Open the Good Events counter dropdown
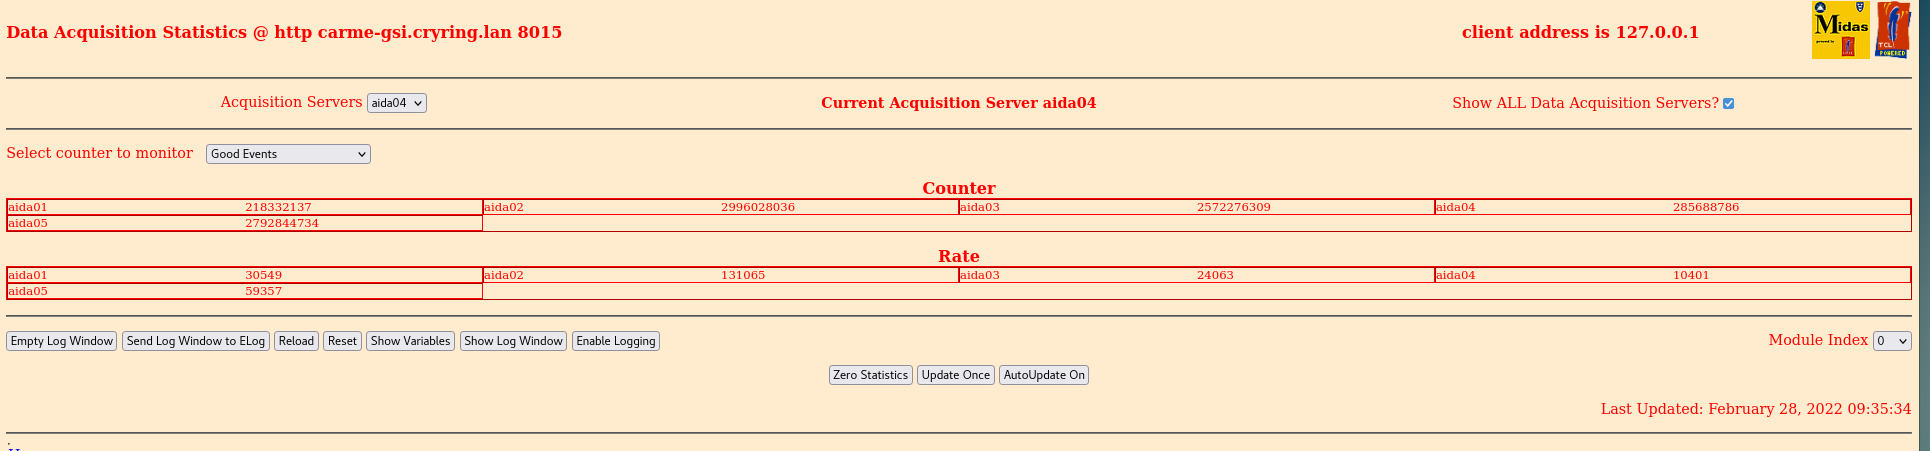The width and height of the screenshot is (1930, 451). [288, 154]
